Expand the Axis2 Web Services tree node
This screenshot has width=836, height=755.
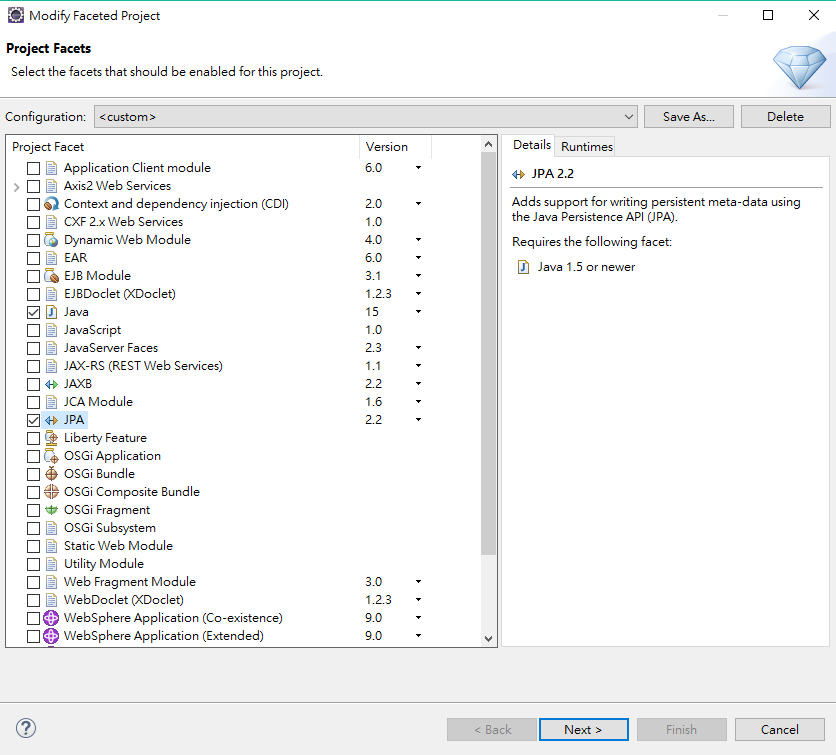click(17, 186)
